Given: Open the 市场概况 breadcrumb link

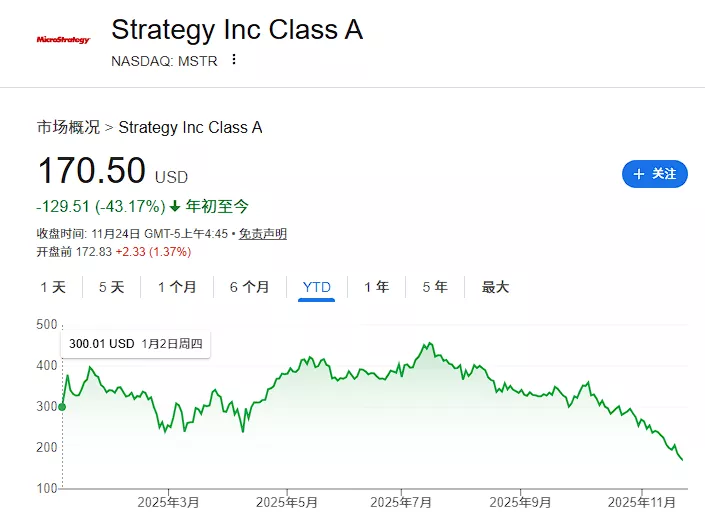Looking at the screenshot, I should pos(68,127).
